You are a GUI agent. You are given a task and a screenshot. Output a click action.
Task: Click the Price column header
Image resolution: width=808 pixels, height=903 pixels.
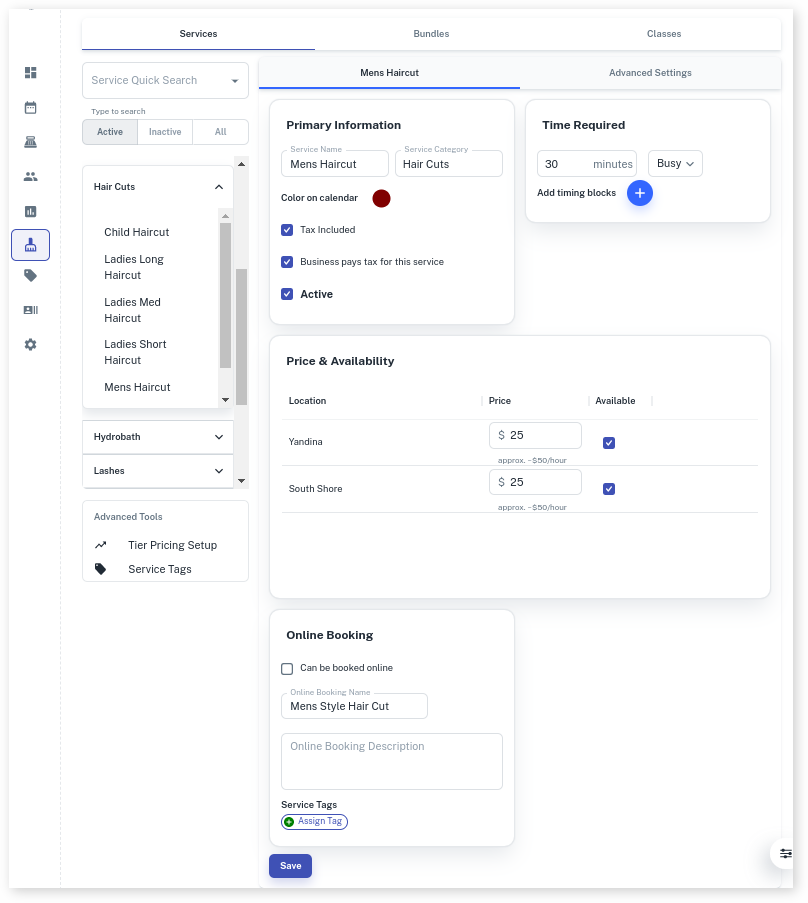coord(499,401)
